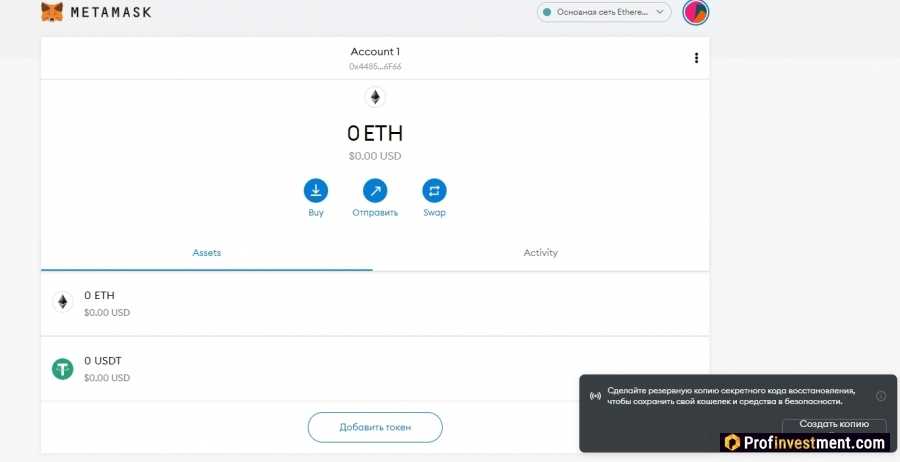This screenshot has width=900, height=462.
Task: Open the account avatar menu
Action: tap(696, 12)
